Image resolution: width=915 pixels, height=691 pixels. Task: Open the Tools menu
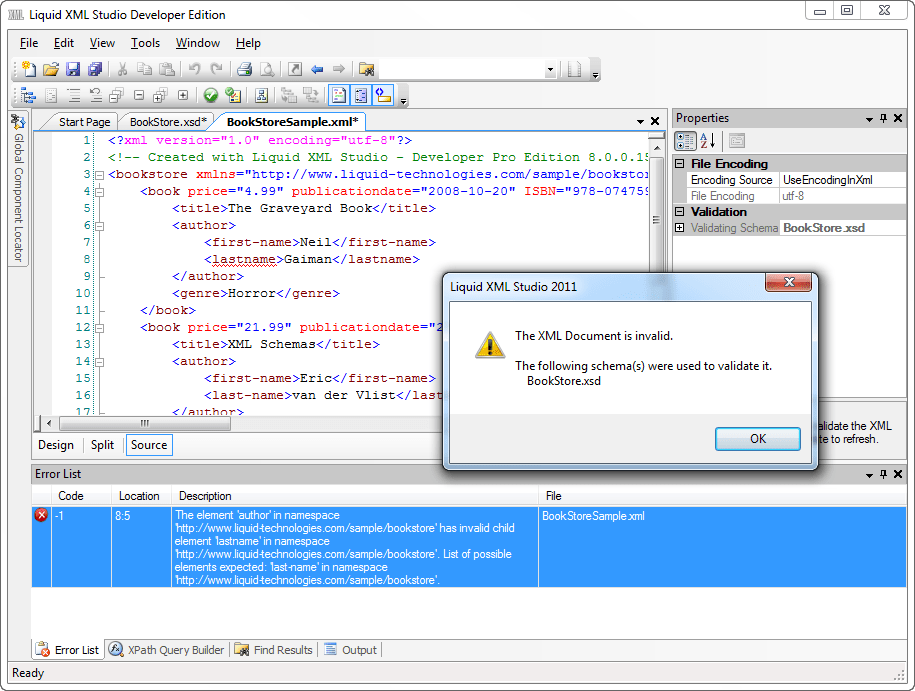[x=145, y=43]
